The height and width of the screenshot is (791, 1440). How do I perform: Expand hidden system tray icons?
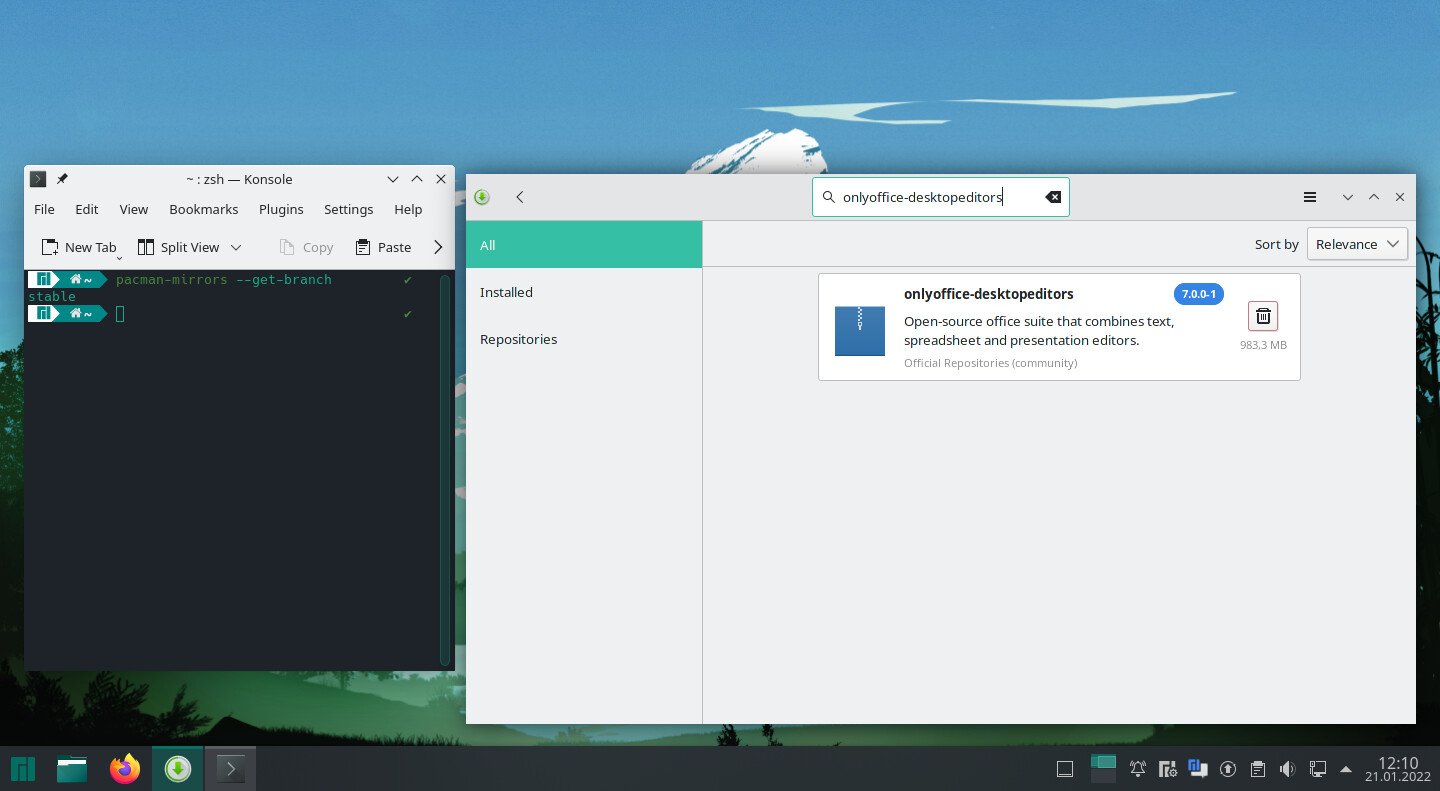click(x=1346, y=769)
